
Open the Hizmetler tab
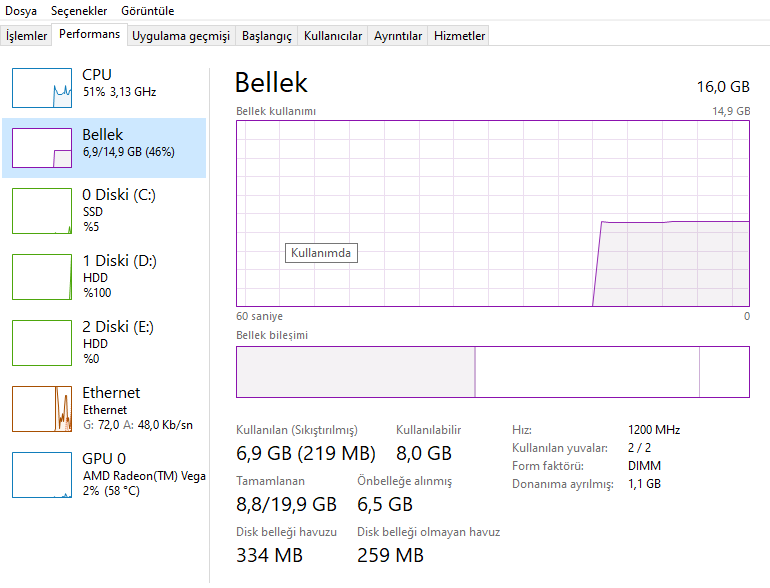(460, 36)
